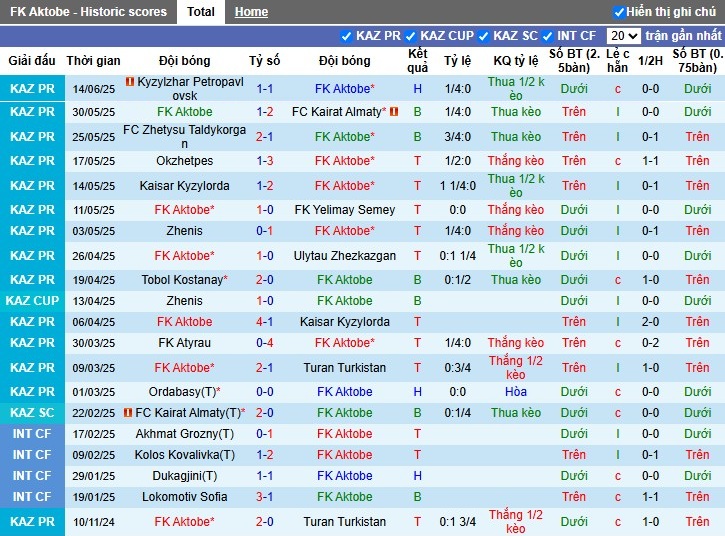Screen dimensions: 725x536
Task: Open Dukagjini(T) team link
Action: point(184,475)
